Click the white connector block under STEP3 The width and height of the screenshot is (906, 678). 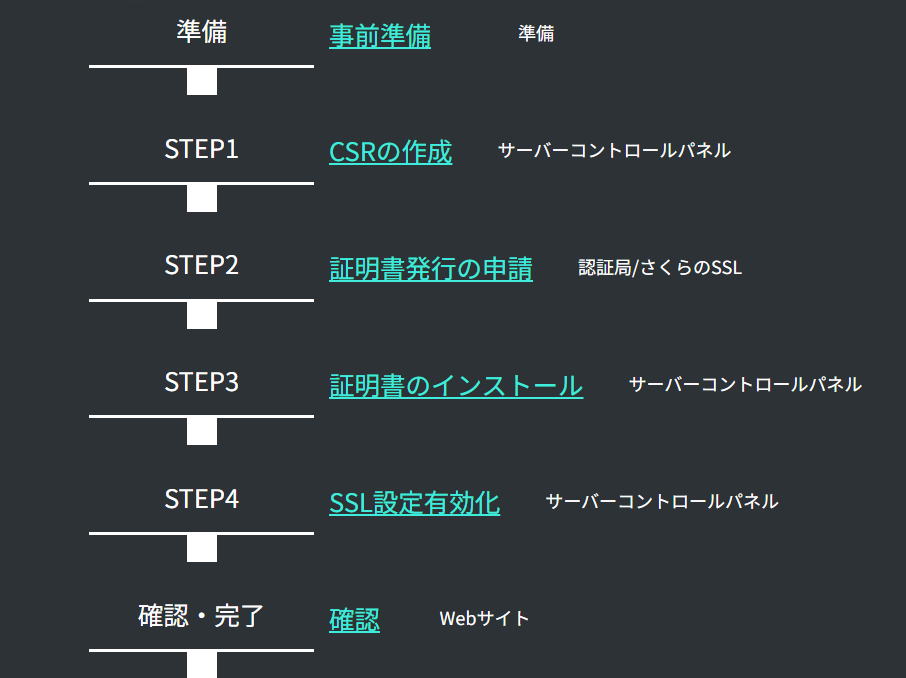pos(202,432)
